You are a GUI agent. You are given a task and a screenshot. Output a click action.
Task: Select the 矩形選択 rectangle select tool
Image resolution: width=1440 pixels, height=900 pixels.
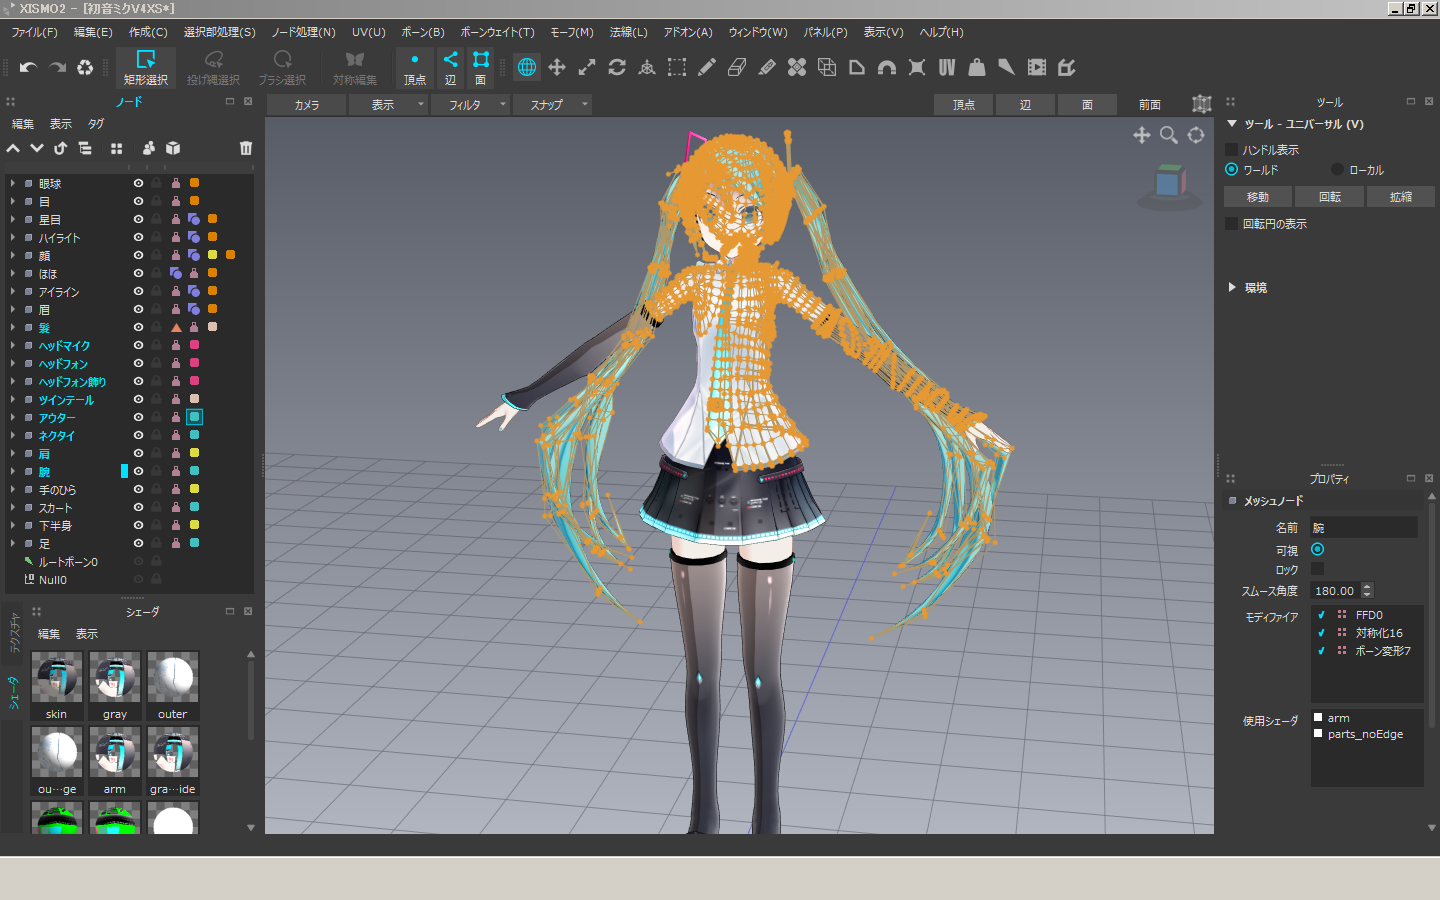[146, 68]
